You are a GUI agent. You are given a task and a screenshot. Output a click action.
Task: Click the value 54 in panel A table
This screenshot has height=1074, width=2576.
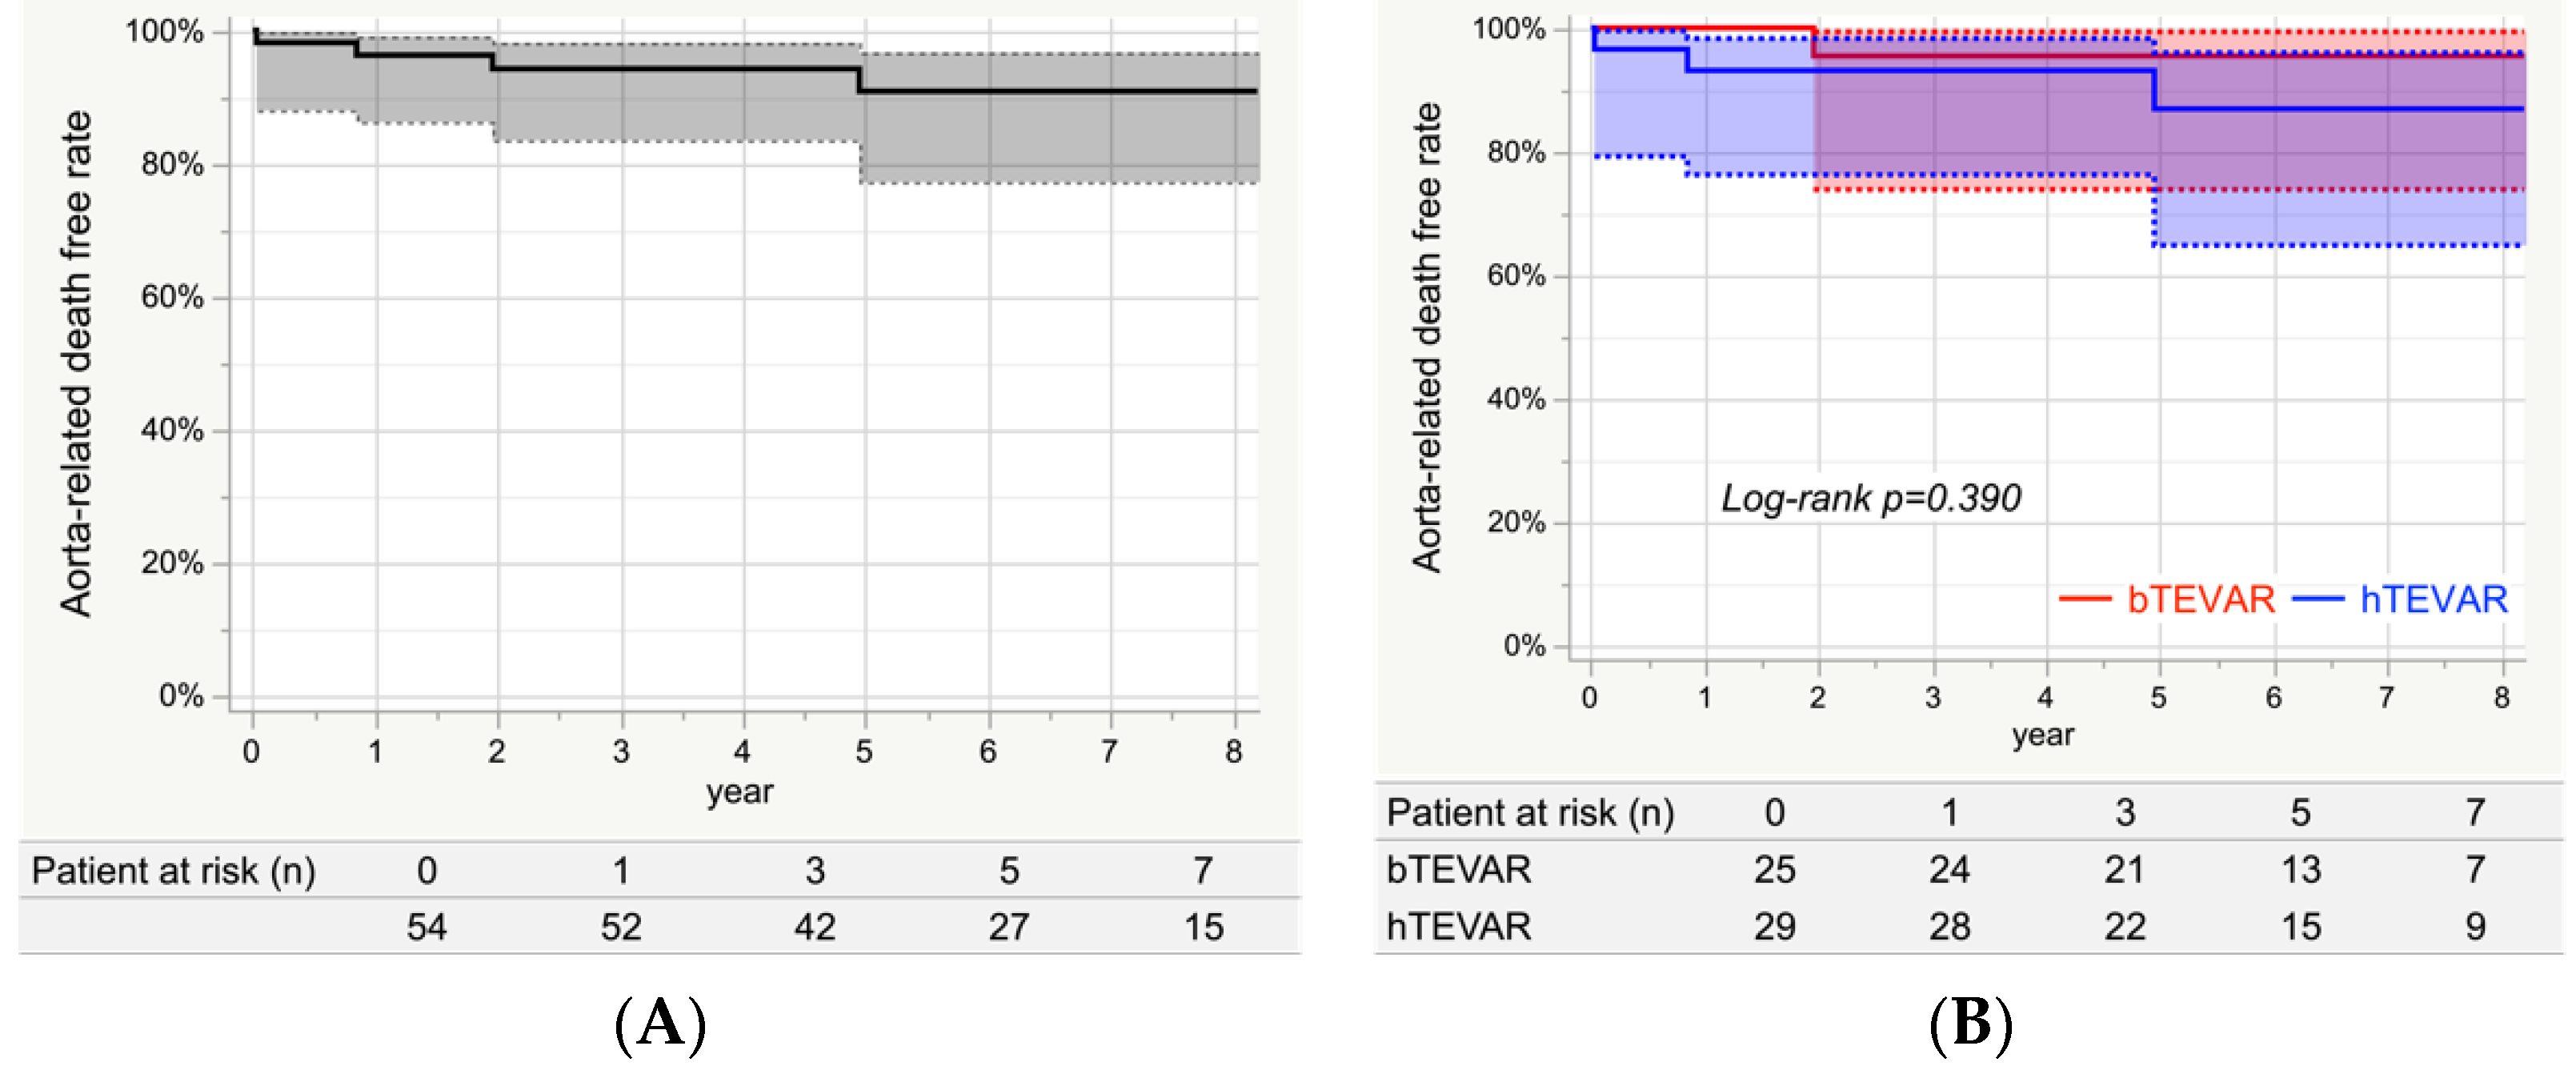tap(427, 927)
